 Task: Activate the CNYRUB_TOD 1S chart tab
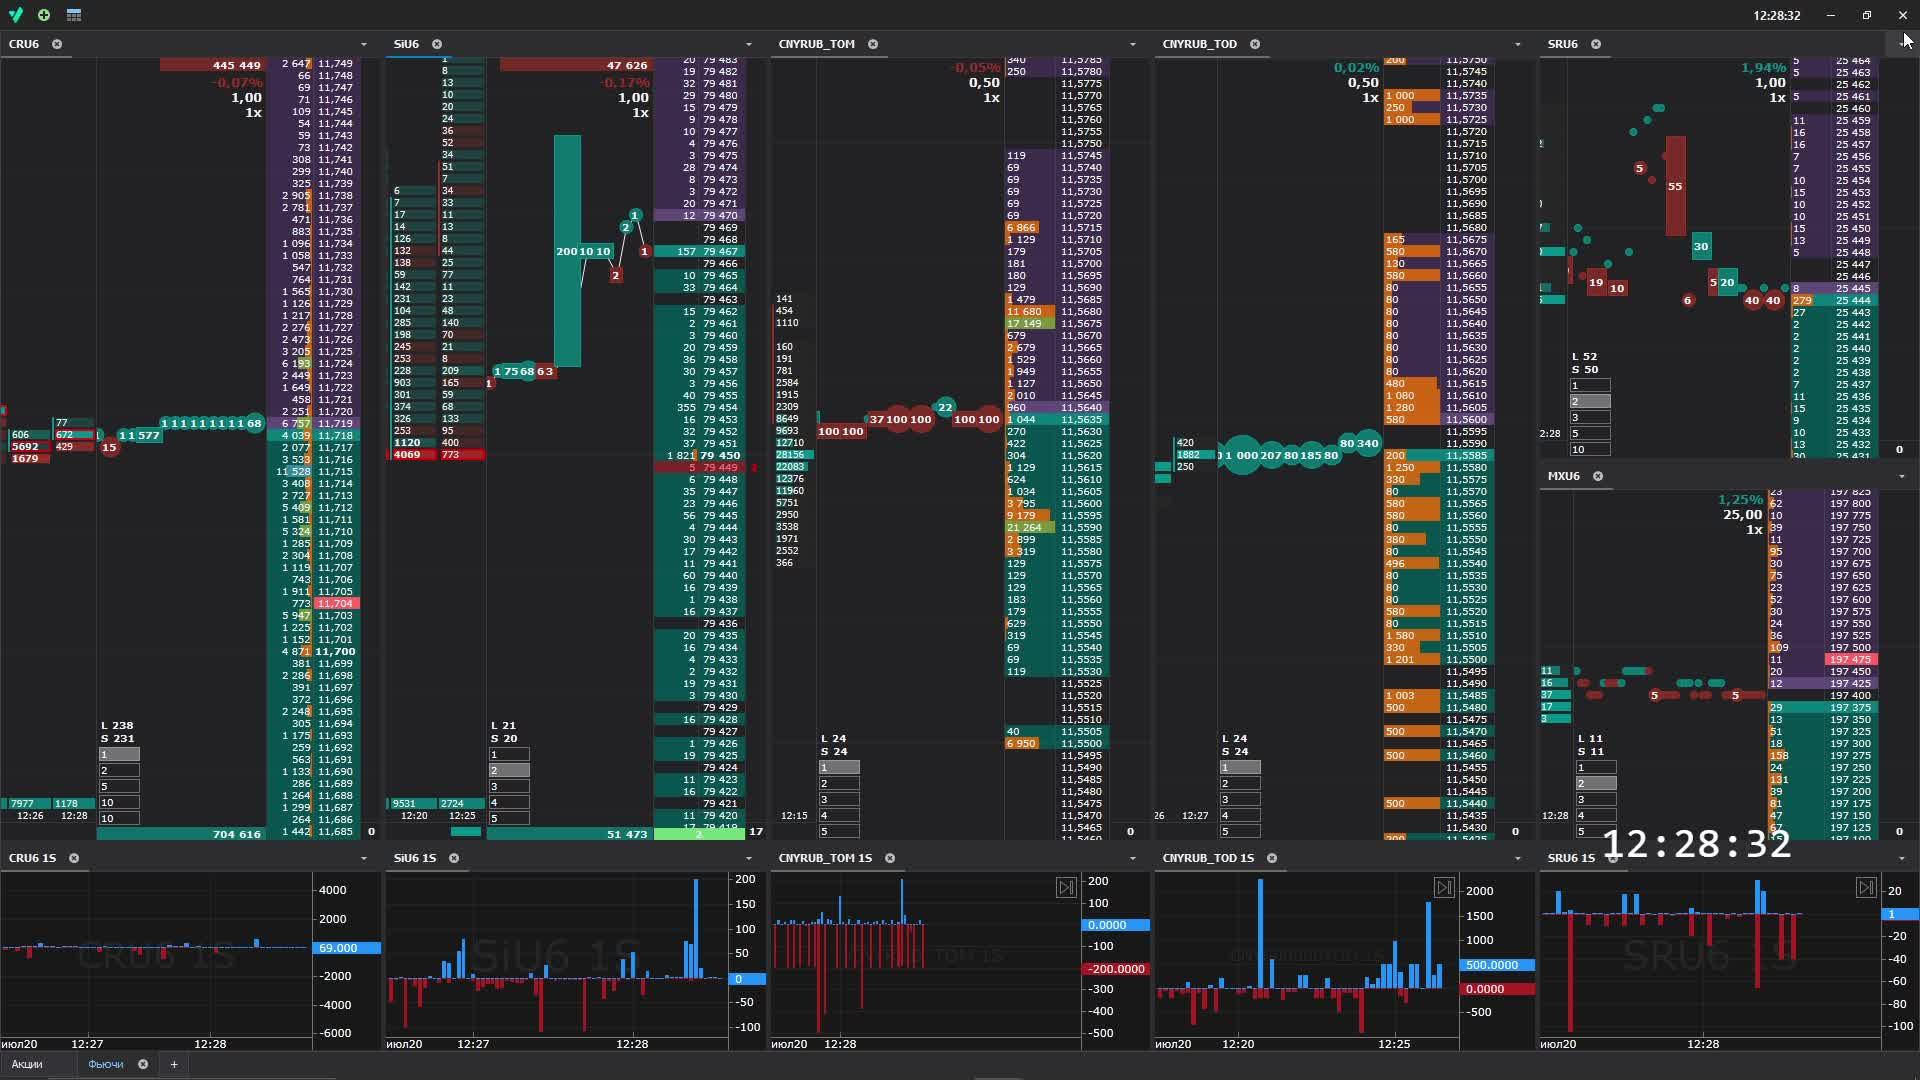pos(1208,858)
